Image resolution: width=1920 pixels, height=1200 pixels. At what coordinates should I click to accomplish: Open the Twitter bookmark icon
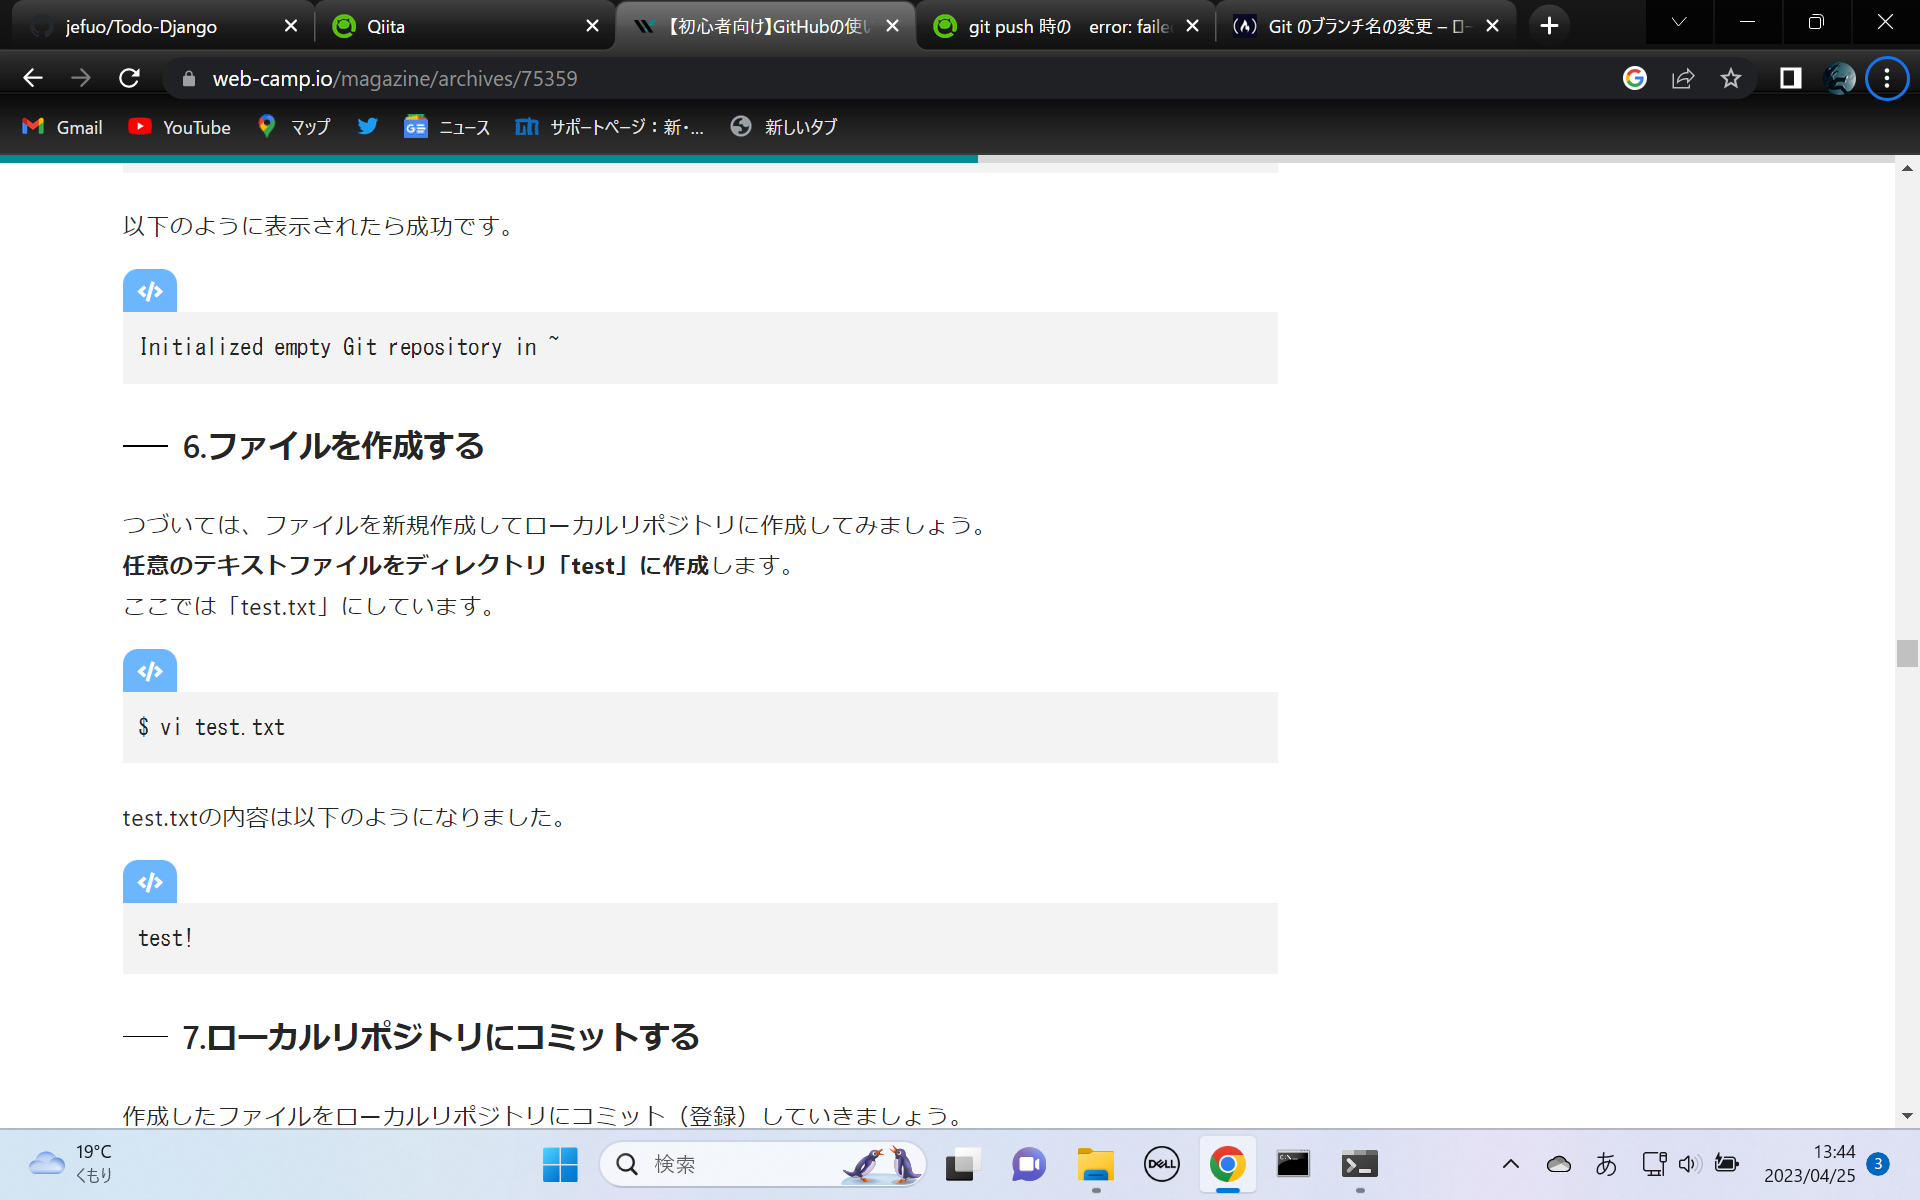pyautogui.click(x=368, y=127)
